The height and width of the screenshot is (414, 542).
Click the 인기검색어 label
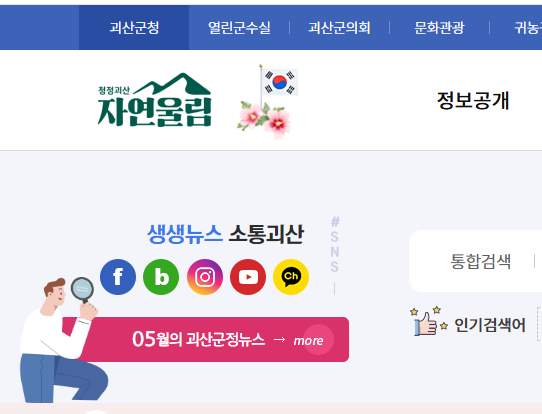pos(490,325)
